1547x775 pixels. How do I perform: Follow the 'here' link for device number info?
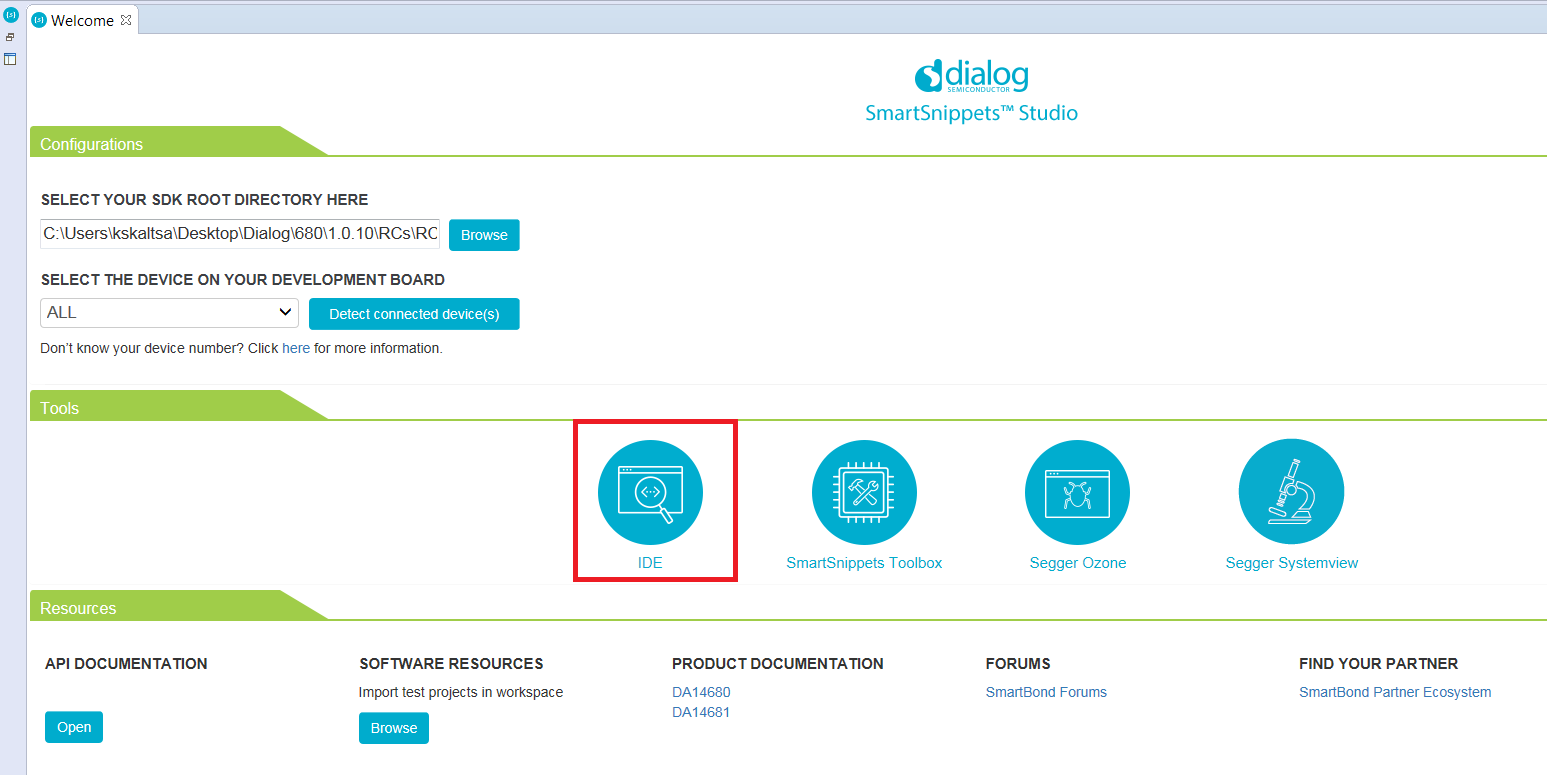click(296, 349)
